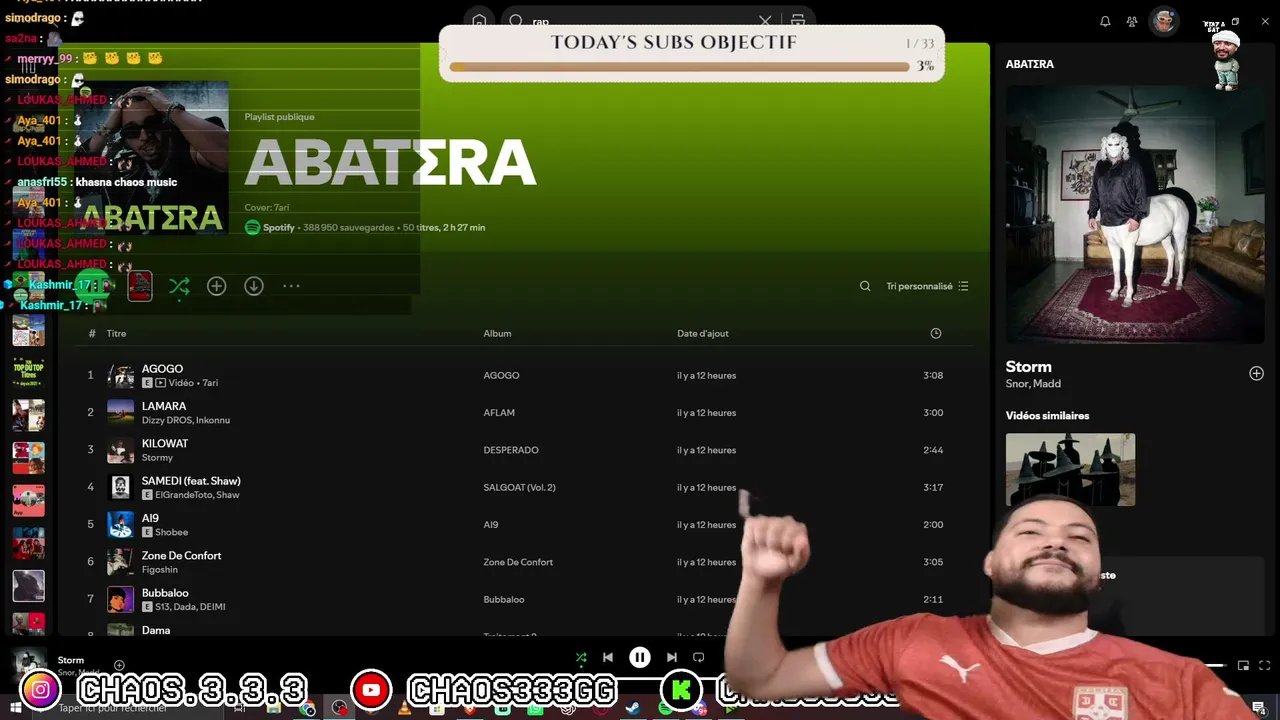Select the KILOWAT track title
Image resolution: width=1280 pixels, height=720 pixels.
(x=165, y=443)
